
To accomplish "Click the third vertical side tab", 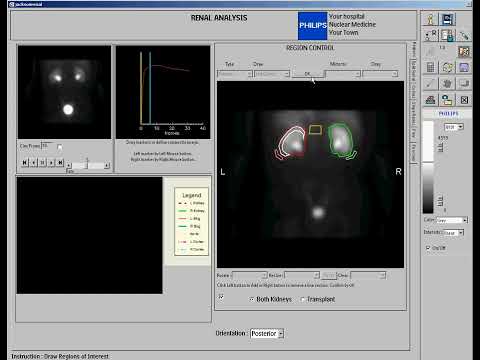I will [414, 91].
